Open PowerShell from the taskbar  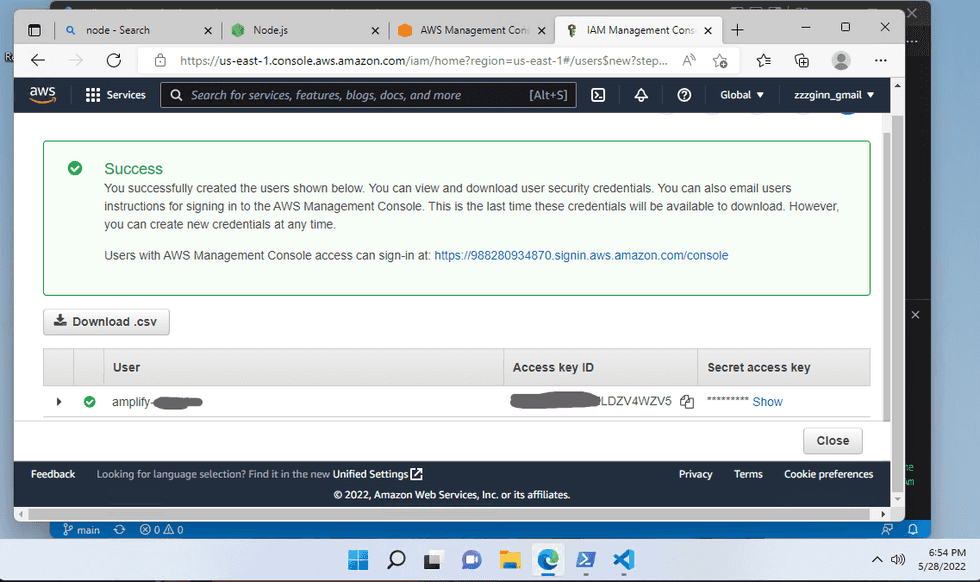586,559
